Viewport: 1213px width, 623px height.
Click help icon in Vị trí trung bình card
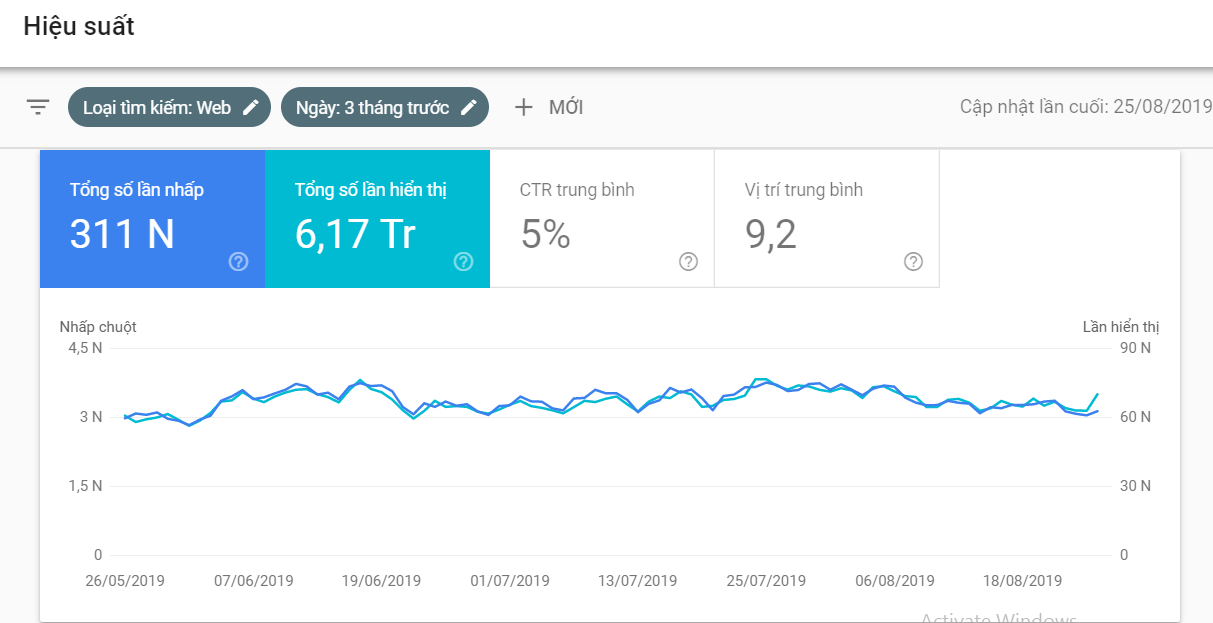pos(913,262)
